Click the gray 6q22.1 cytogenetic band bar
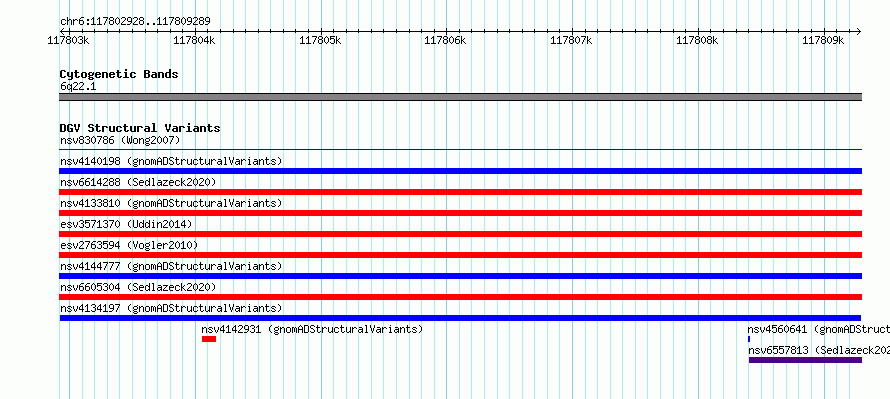The image size is (890, 399). 460,97
